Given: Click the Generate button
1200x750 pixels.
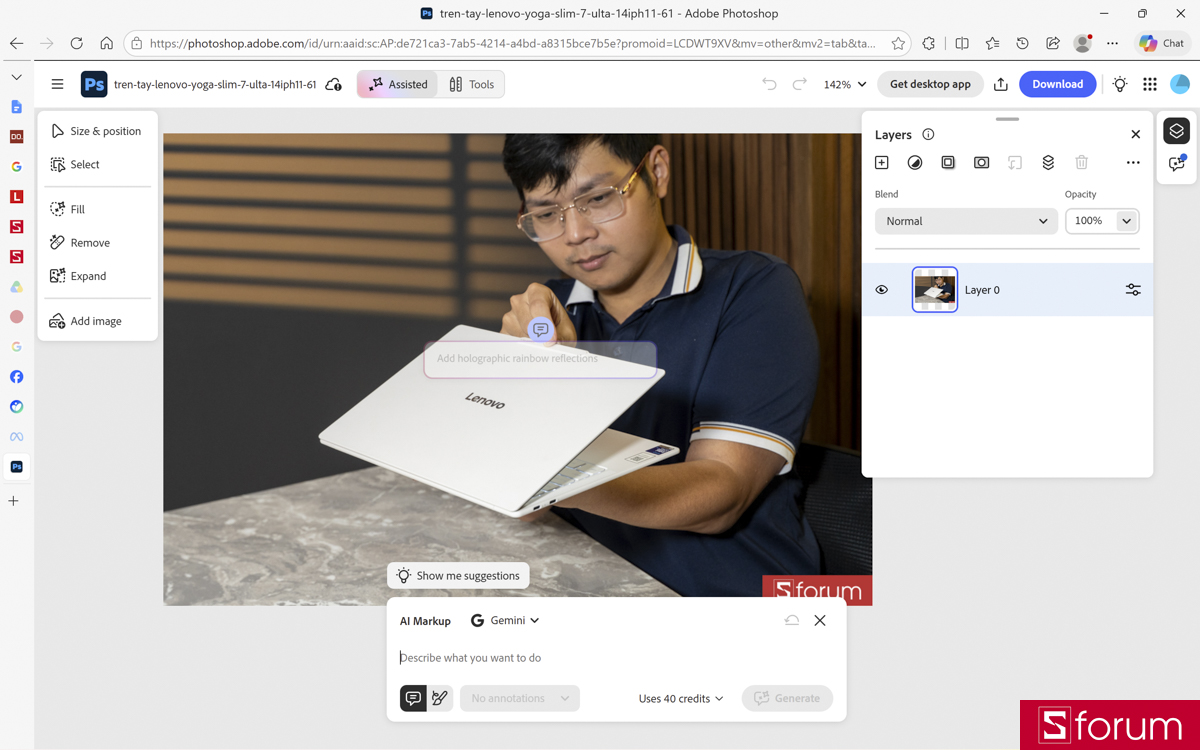Looking at the screenshot, I should tap(787, 698).
